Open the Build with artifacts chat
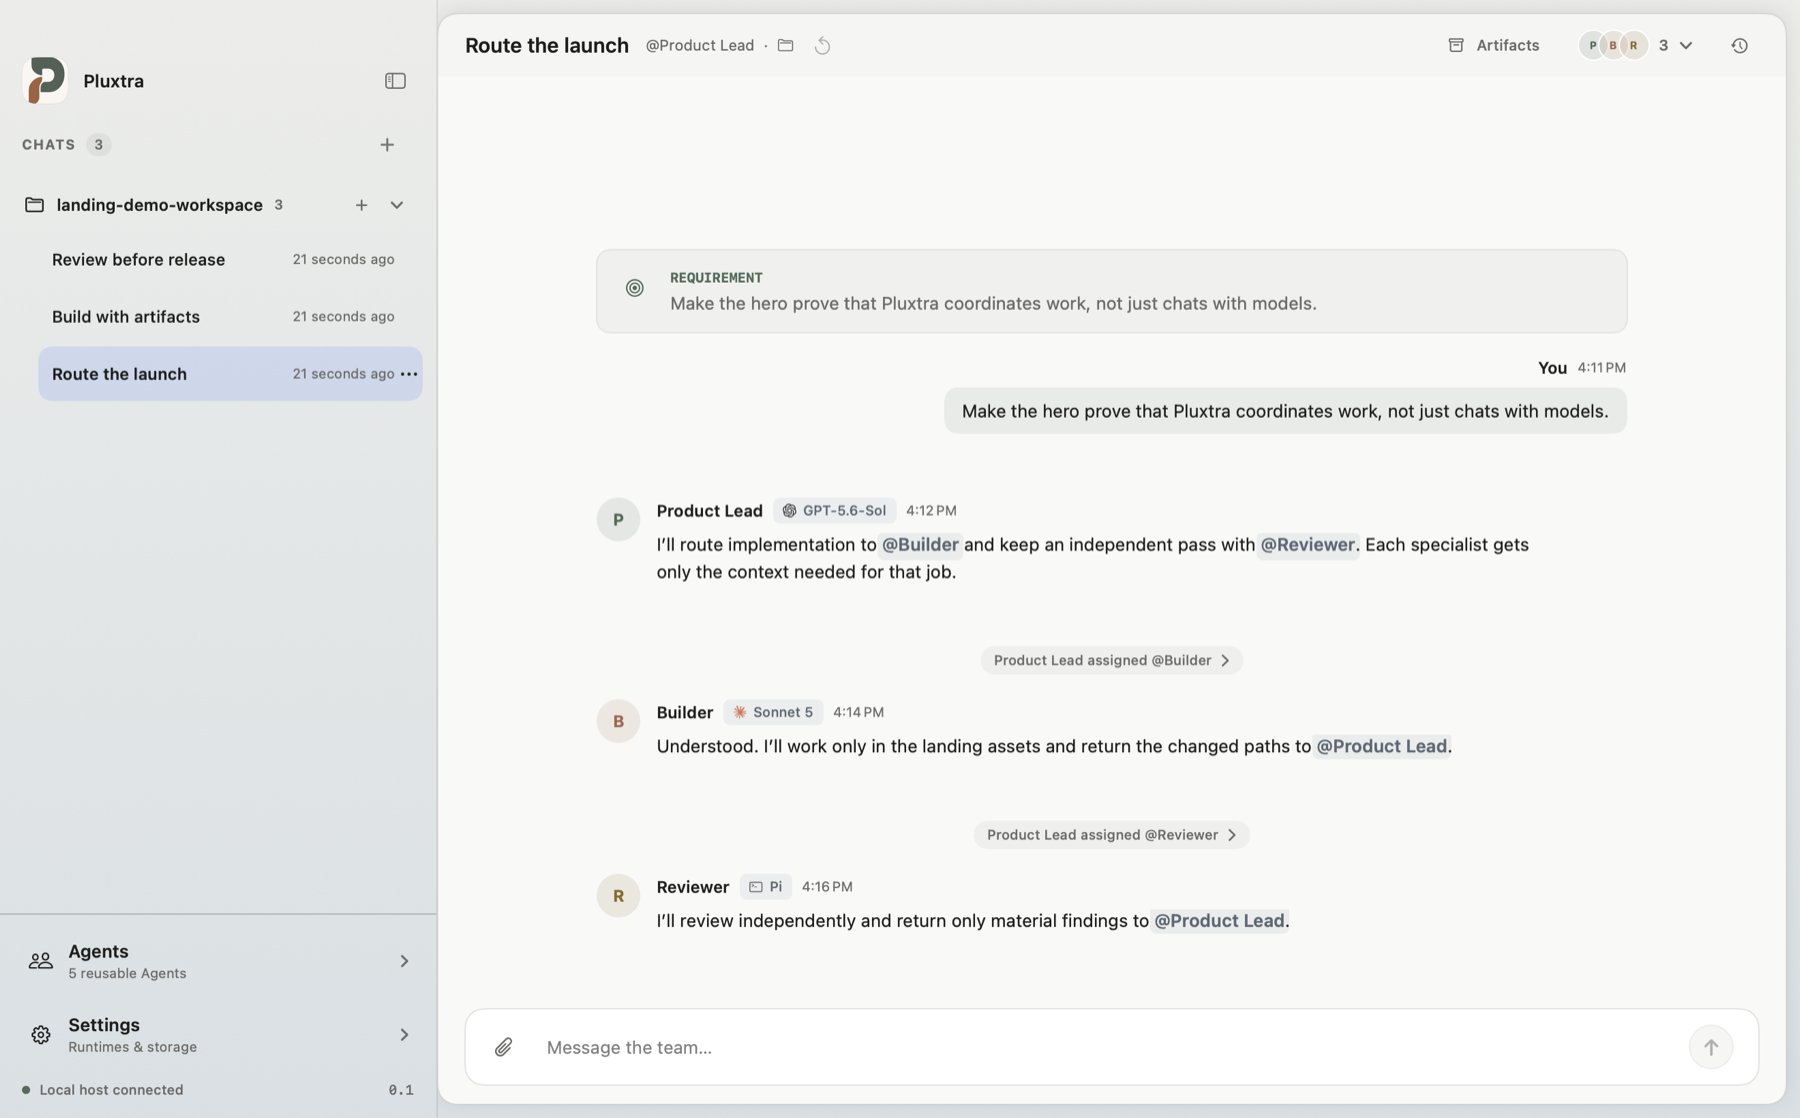 pyautogui.click(x=230, y=317)
